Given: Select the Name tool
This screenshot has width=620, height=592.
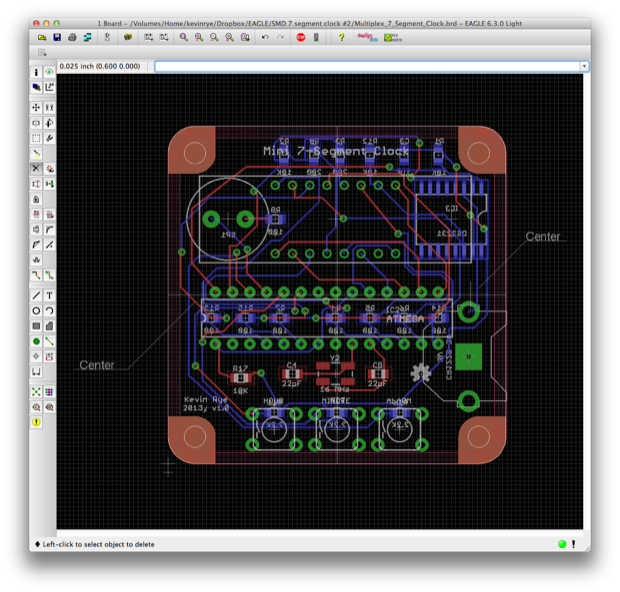Looking at the screenshot, I should (x=36, y=214).
